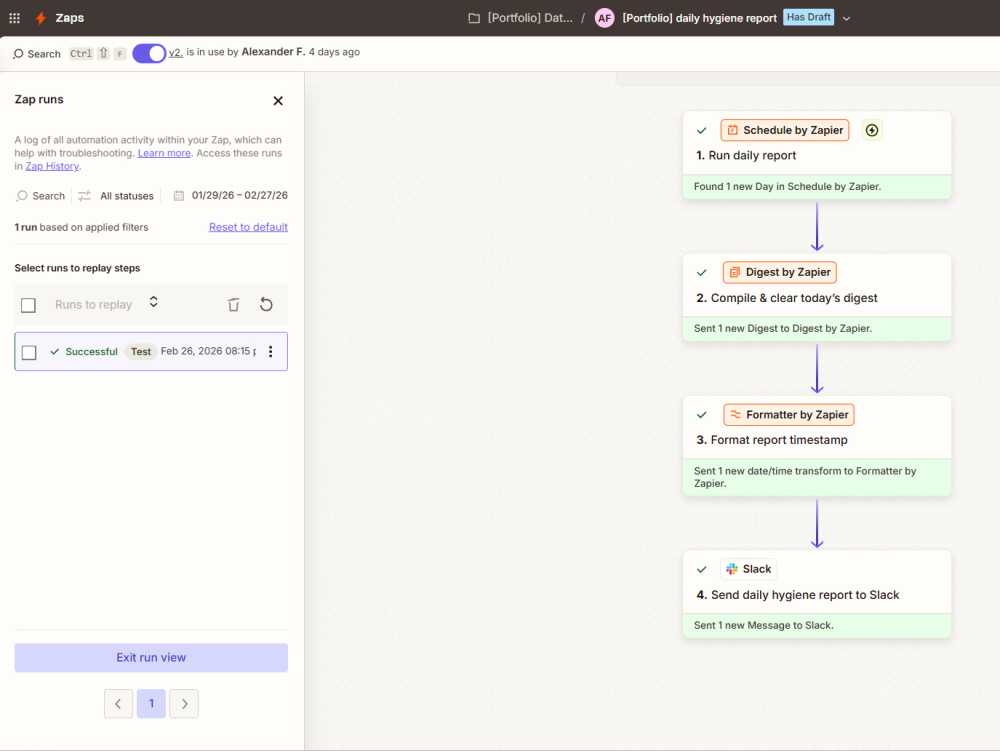This screenshot has width=1000, height=751.
Task: Open the run's three-dot options menu
Action: [270, 351]
